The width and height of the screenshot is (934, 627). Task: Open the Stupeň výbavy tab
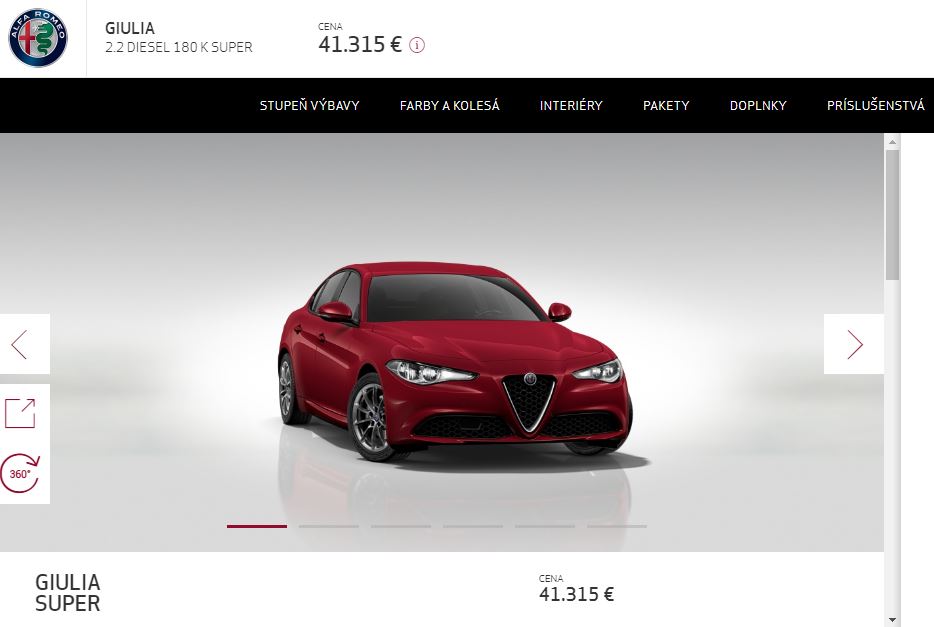310,105
